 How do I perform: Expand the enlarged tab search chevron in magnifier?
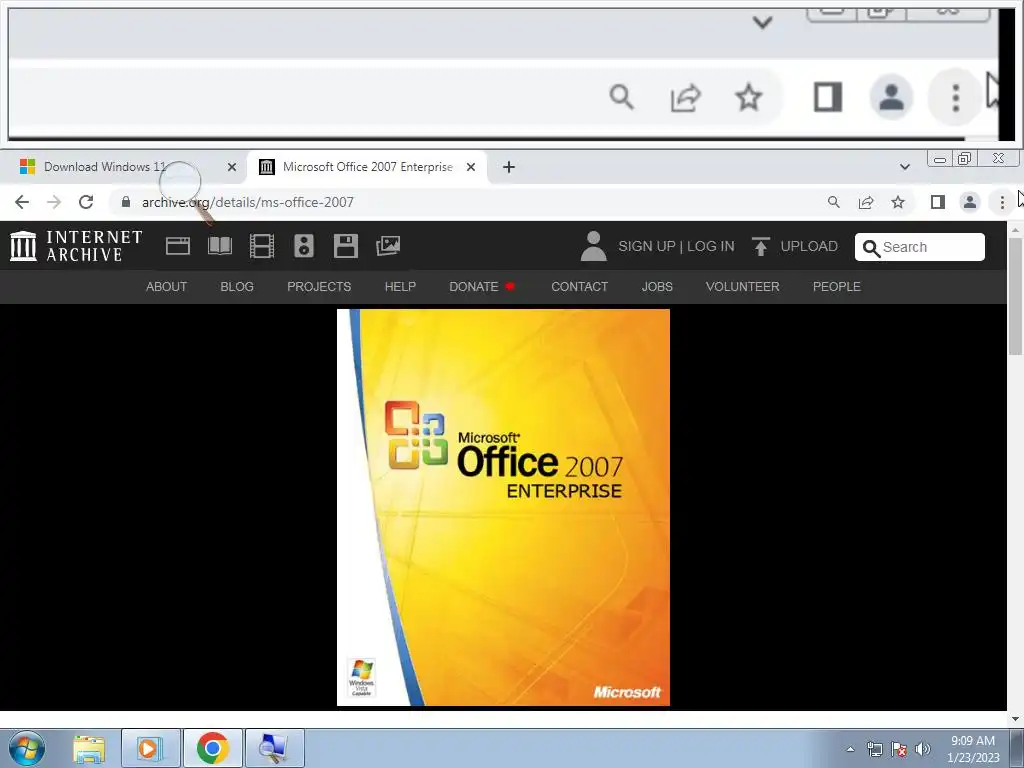tap(762, 23)
